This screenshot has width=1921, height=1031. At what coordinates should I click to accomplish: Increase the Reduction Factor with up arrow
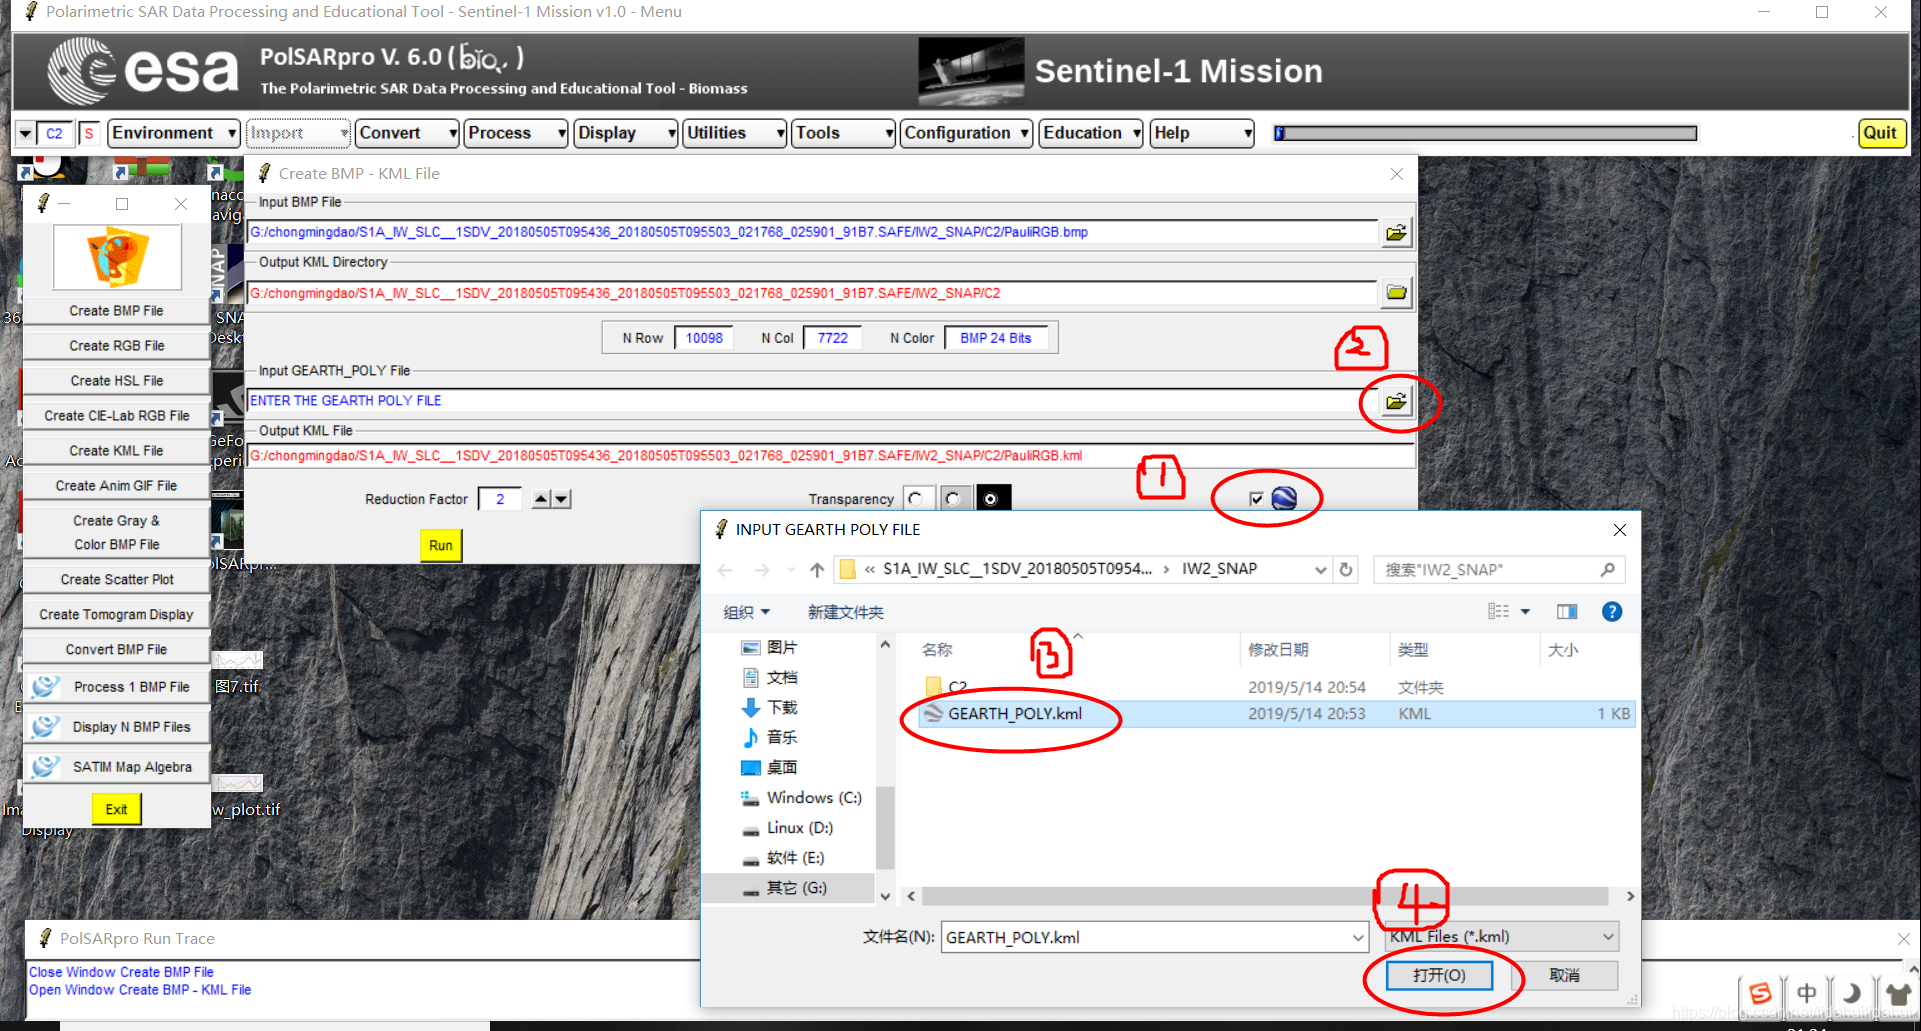(541, 499)
